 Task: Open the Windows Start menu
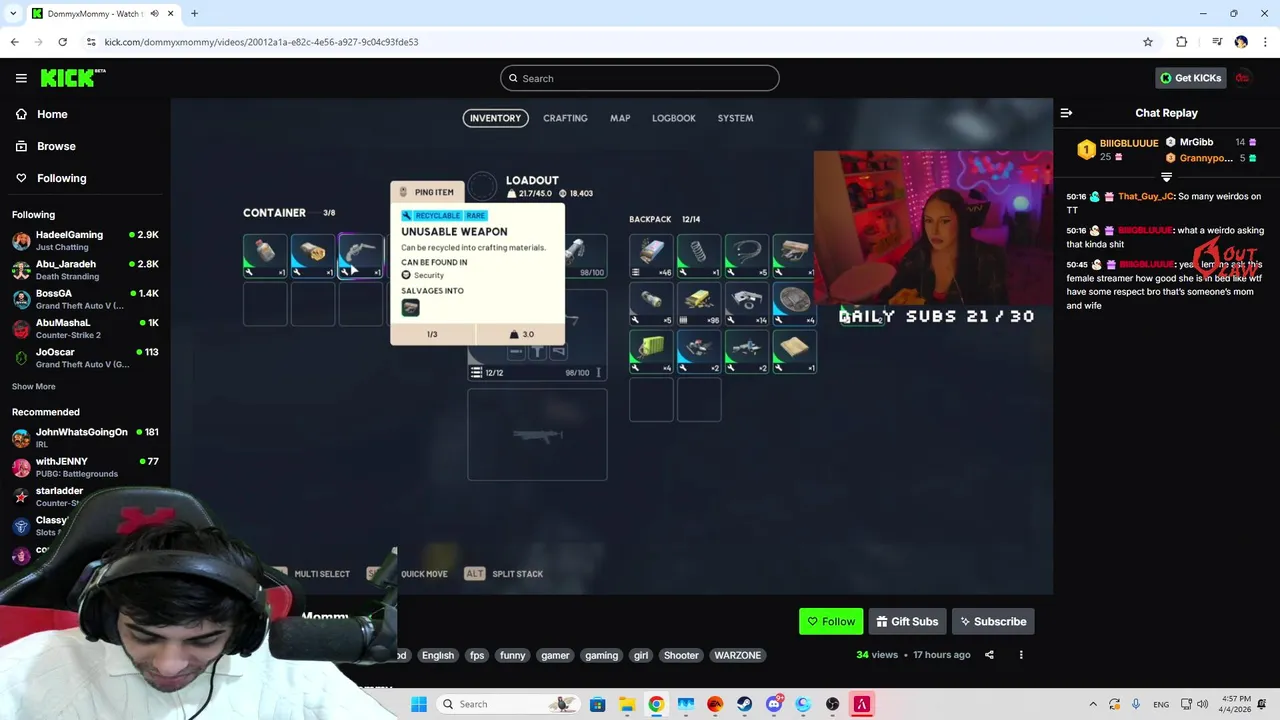point(419,704)
